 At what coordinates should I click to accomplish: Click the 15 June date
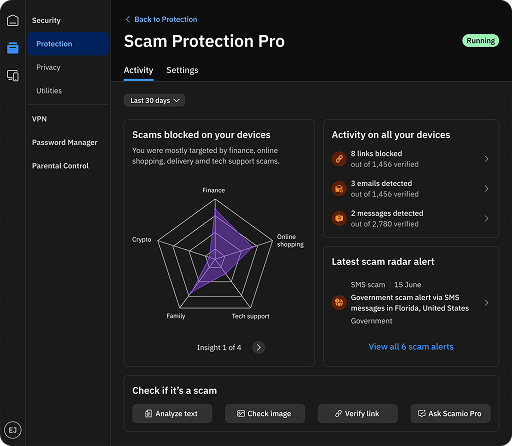coord(408,285)
